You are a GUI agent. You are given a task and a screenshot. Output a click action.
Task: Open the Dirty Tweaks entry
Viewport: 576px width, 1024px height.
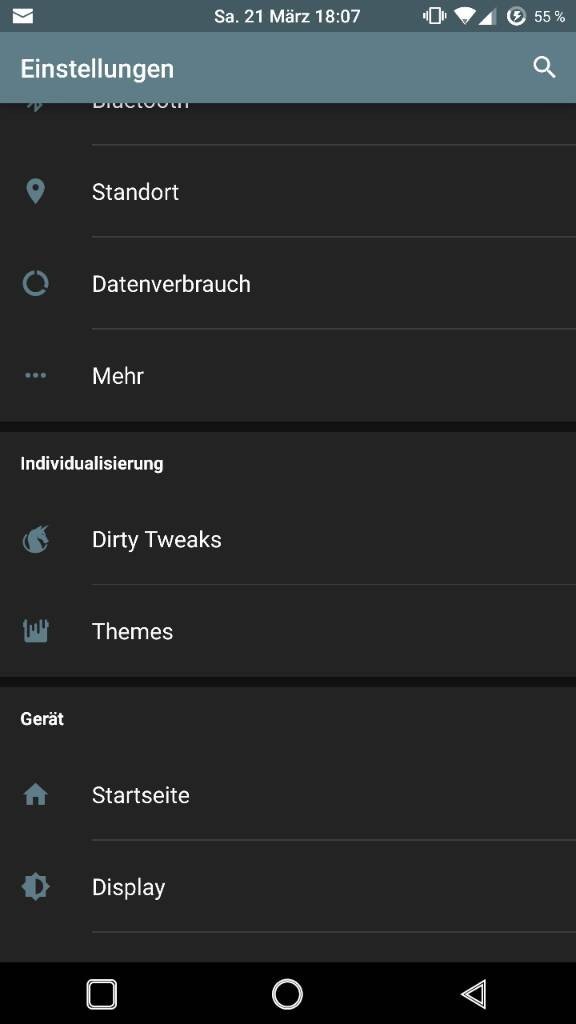coord(288,539)
